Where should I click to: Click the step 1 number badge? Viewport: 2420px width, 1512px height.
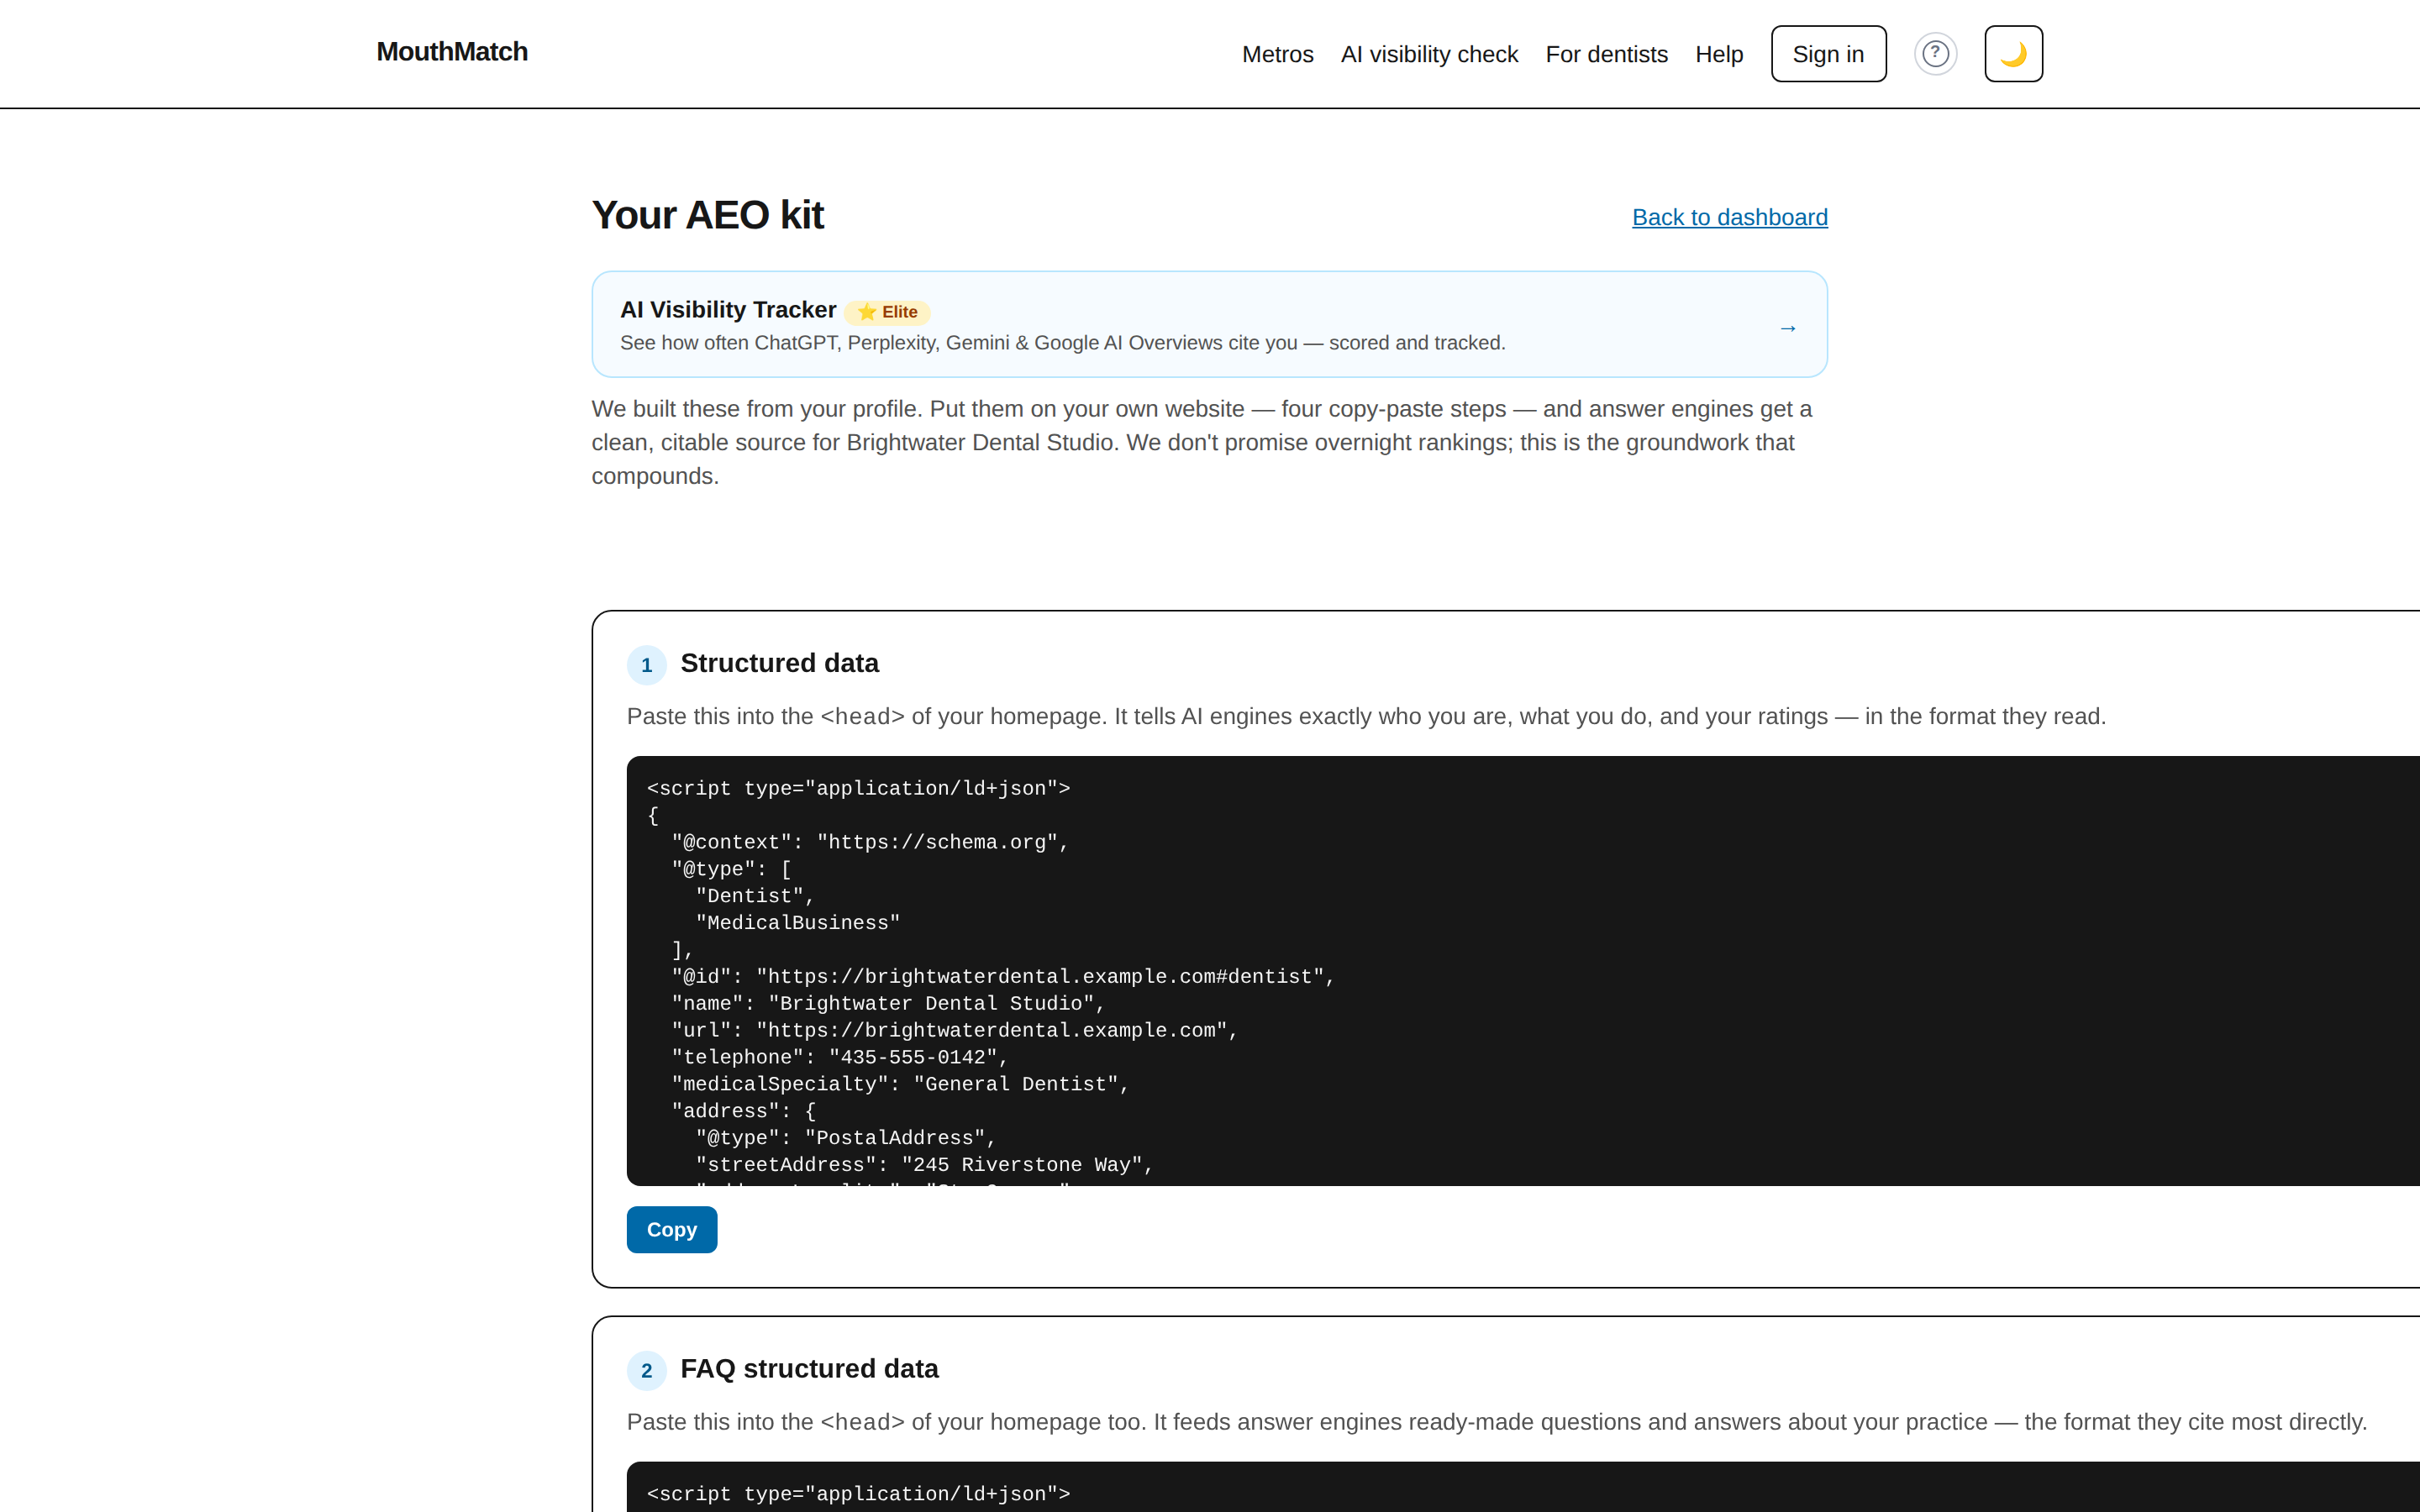[646, 665]
